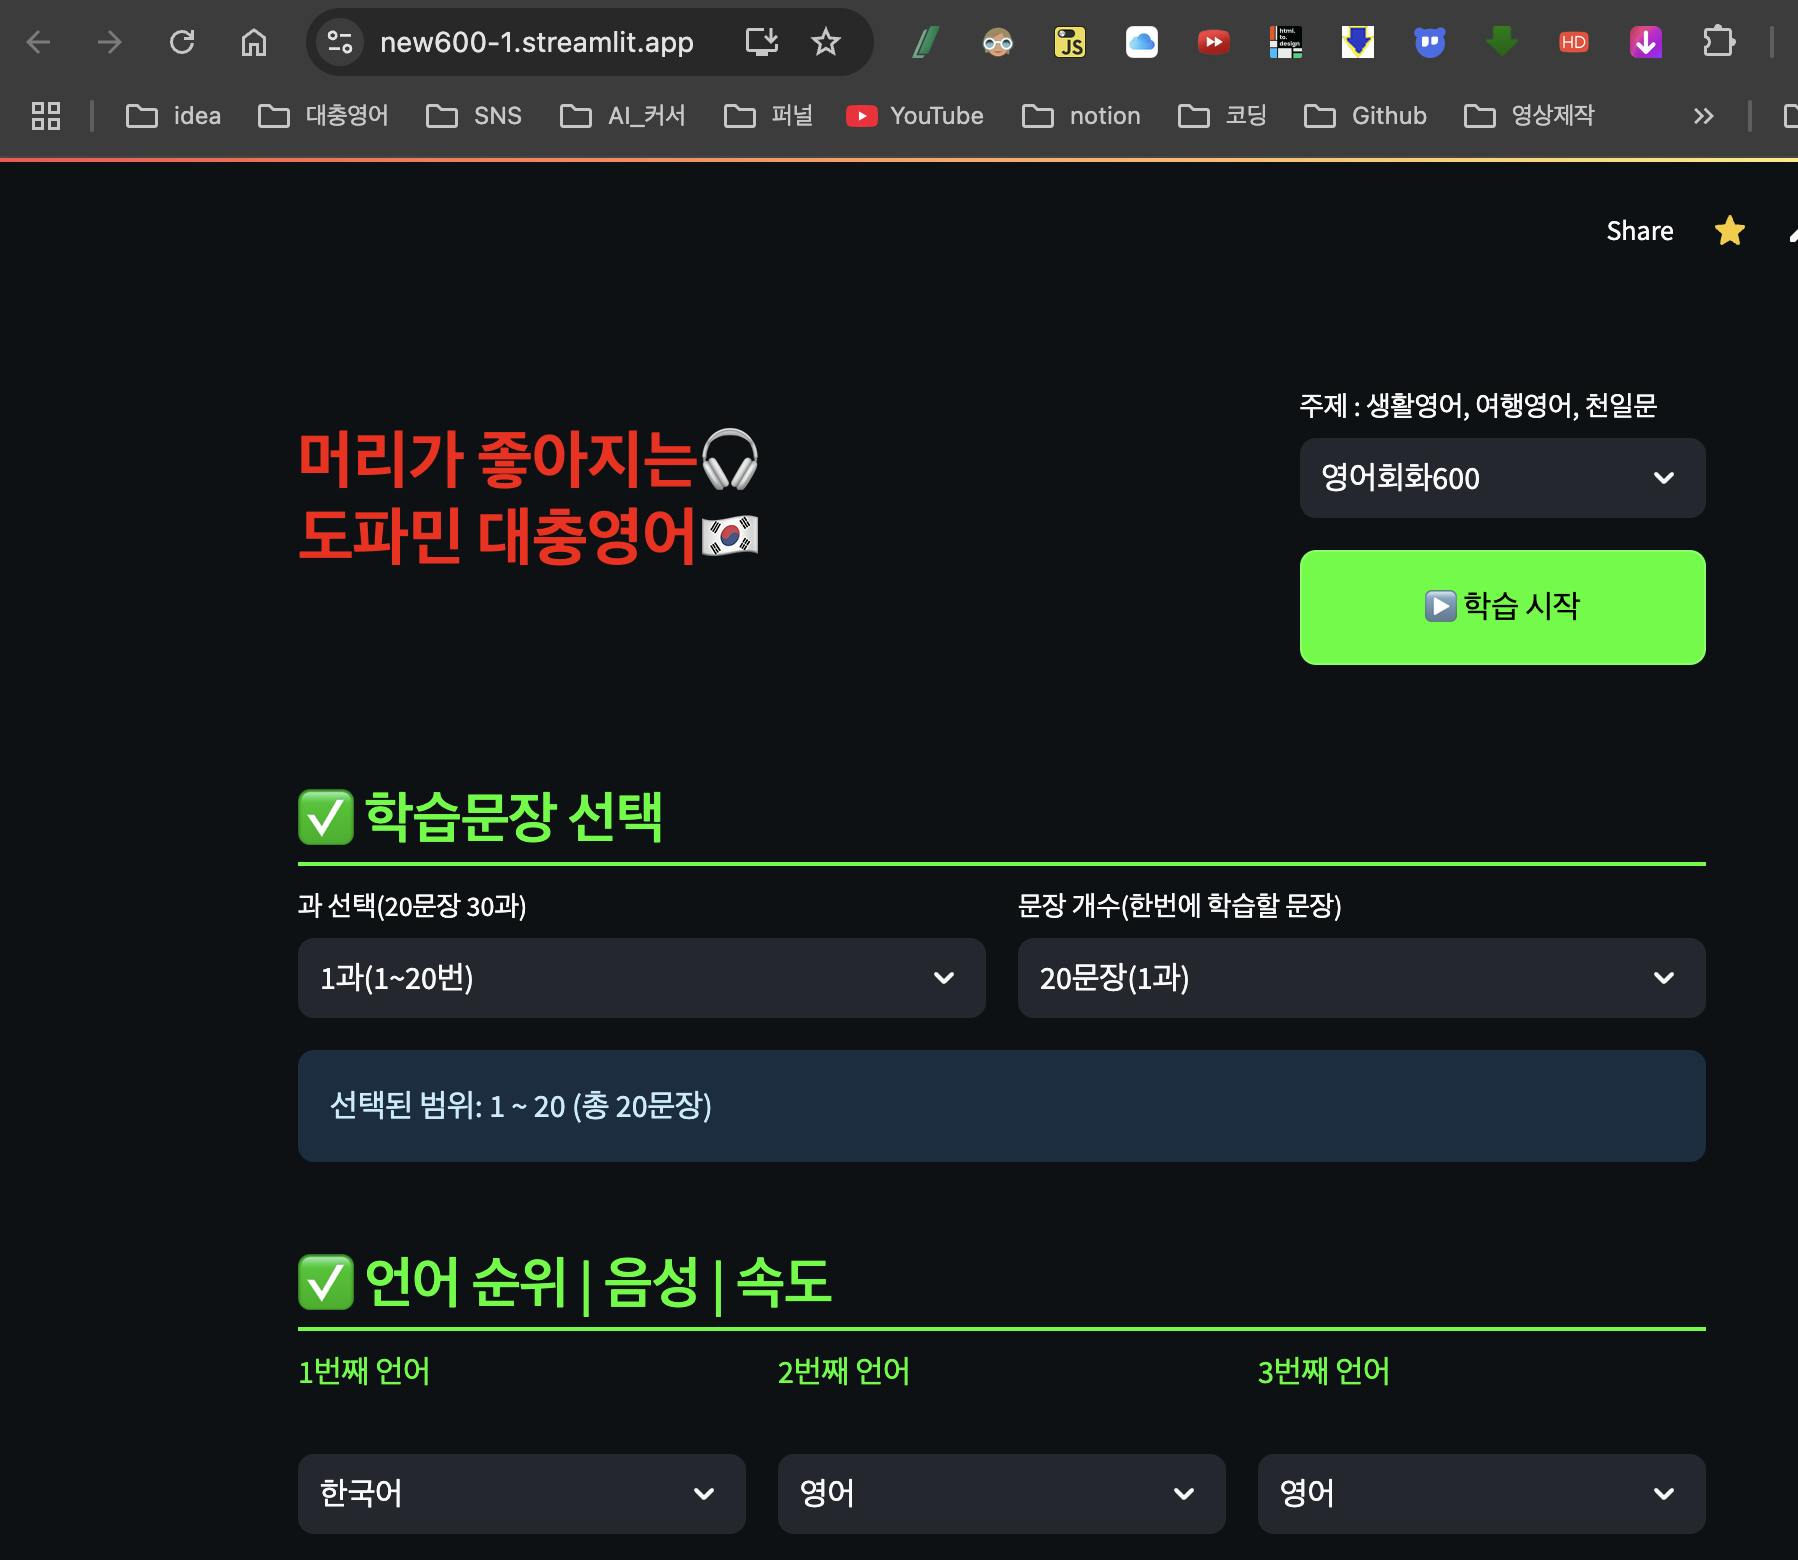Viewport: 1798px width, 1560px height.
Task: Click the 과 선택(20문장 30과) label
Action: [412, 906]
